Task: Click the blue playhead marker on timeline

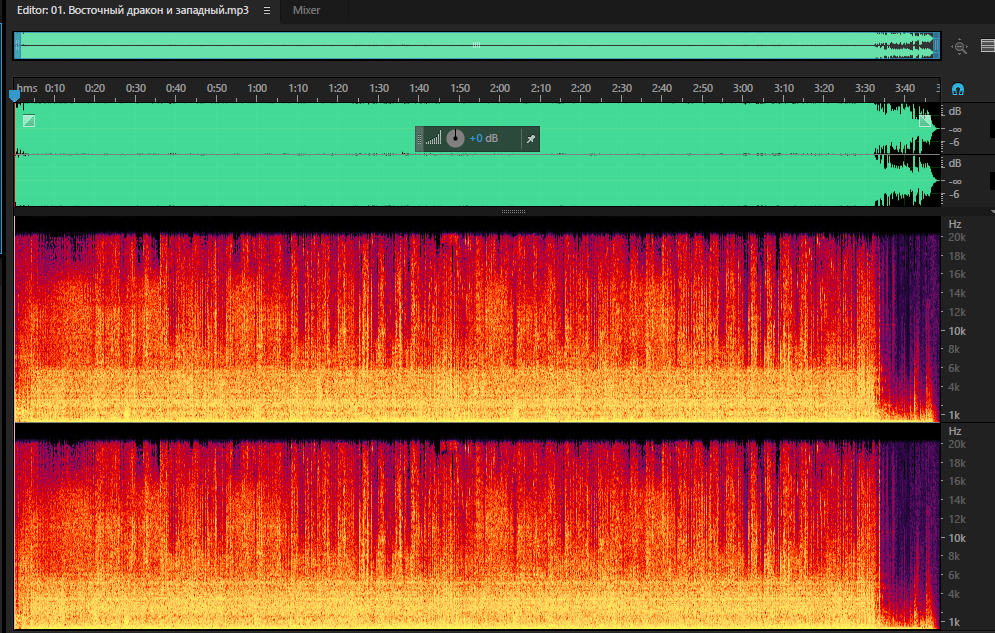Action: click(x=14, y=95)
